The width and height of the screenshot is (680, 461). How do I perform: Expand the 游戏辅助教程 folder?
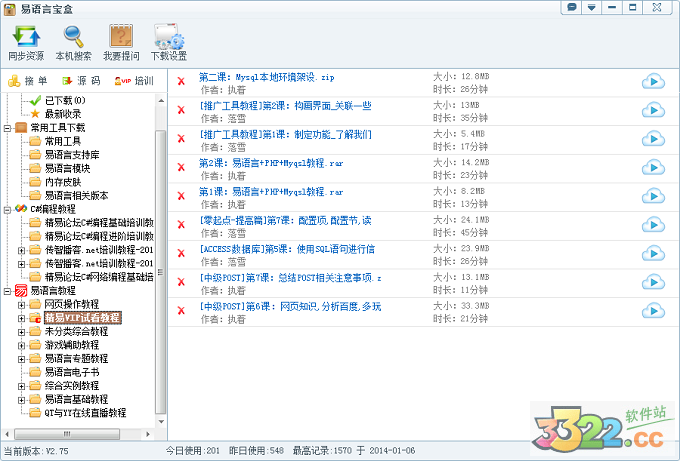(21, 345)
